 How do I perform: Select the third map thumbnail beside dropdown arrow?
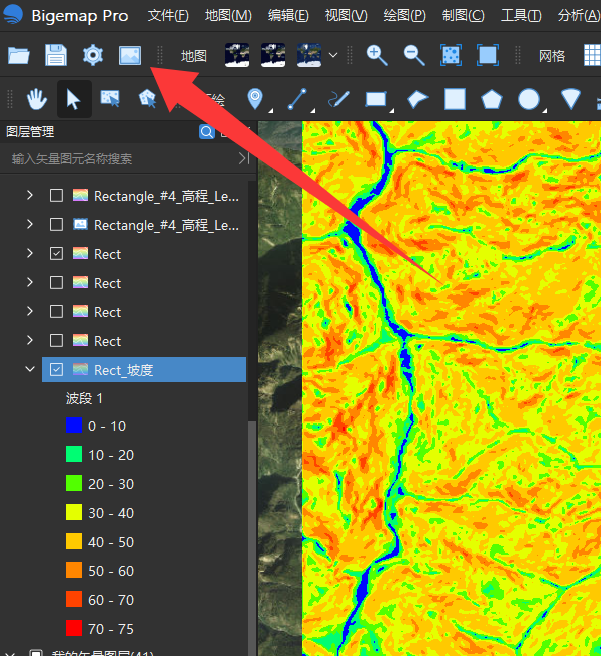point(309,55)
